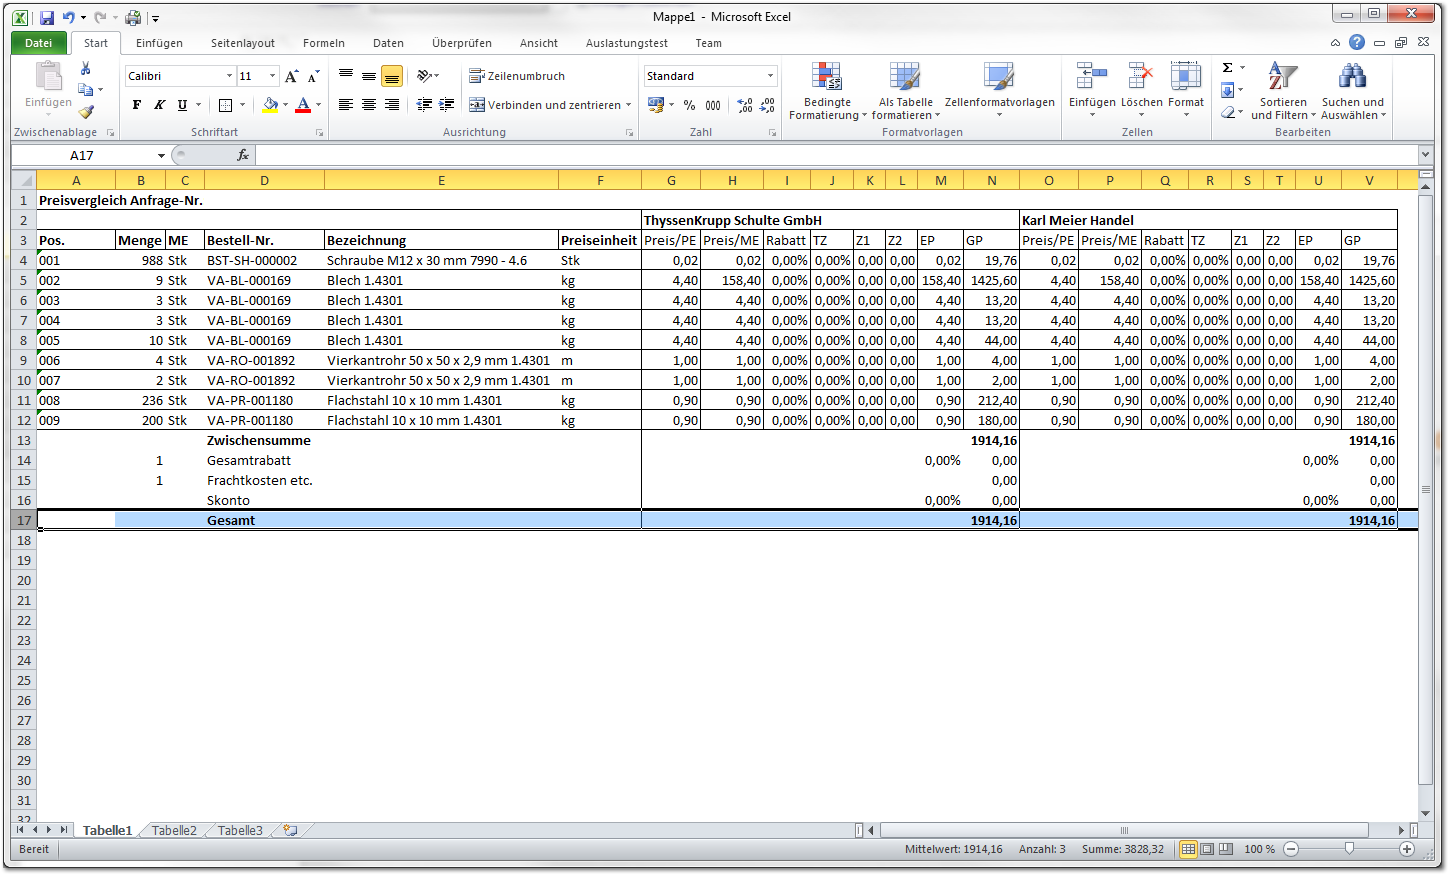The image size is (1450, 876).
Task: Expand the formula bar chevron
Action: [1425, 155]
